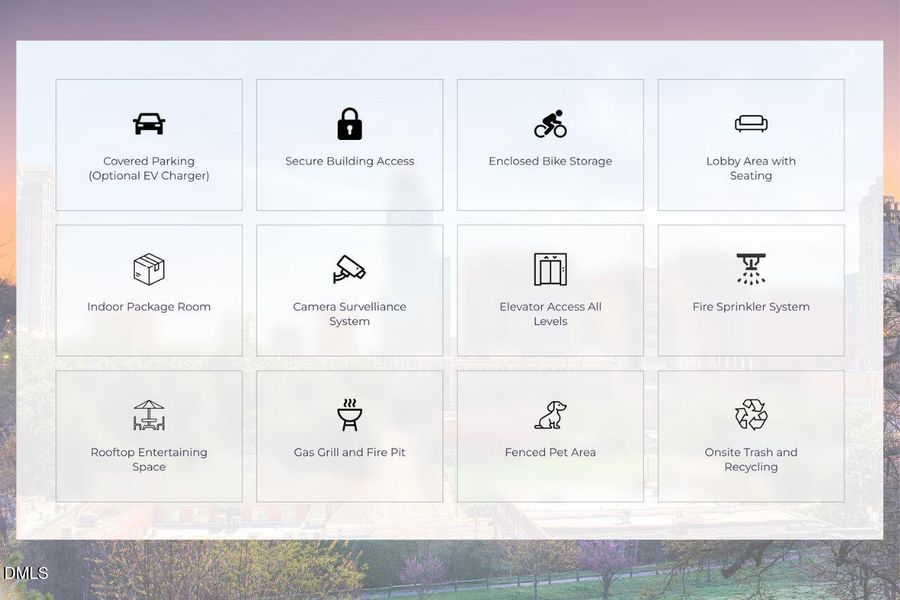Screen dimensions: 900x600
Task: Click the "Covered Parking (Optional EV Charger)" label
Action: 149,168
